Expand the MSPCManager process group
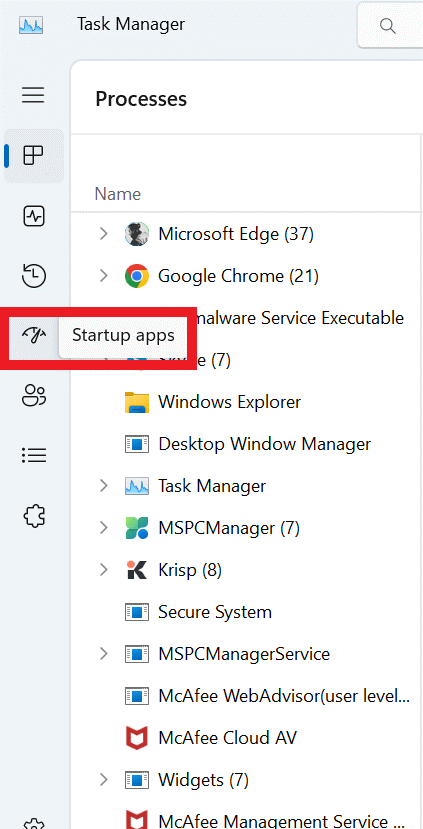Image resolution: width=423 pixels, height=829 pixels. [104, 528]
